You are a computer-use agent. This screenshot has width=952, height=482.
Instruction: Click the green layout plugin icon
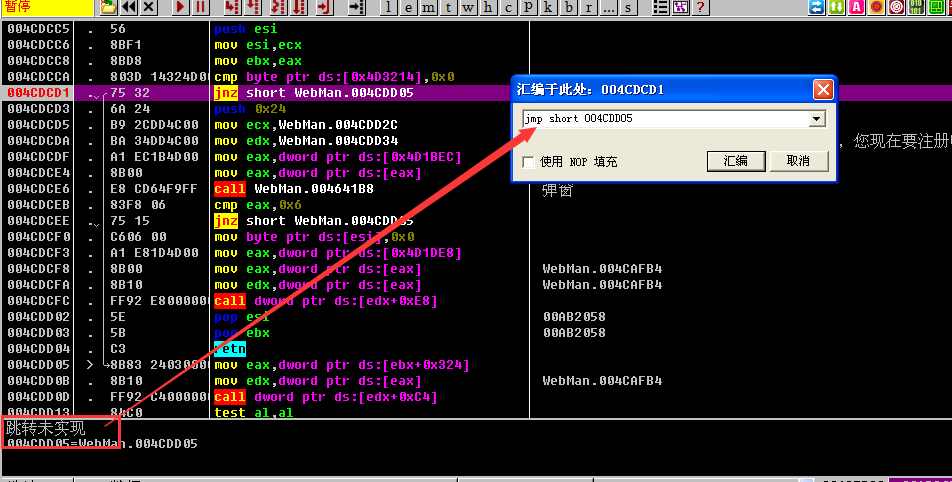(936, 7)
